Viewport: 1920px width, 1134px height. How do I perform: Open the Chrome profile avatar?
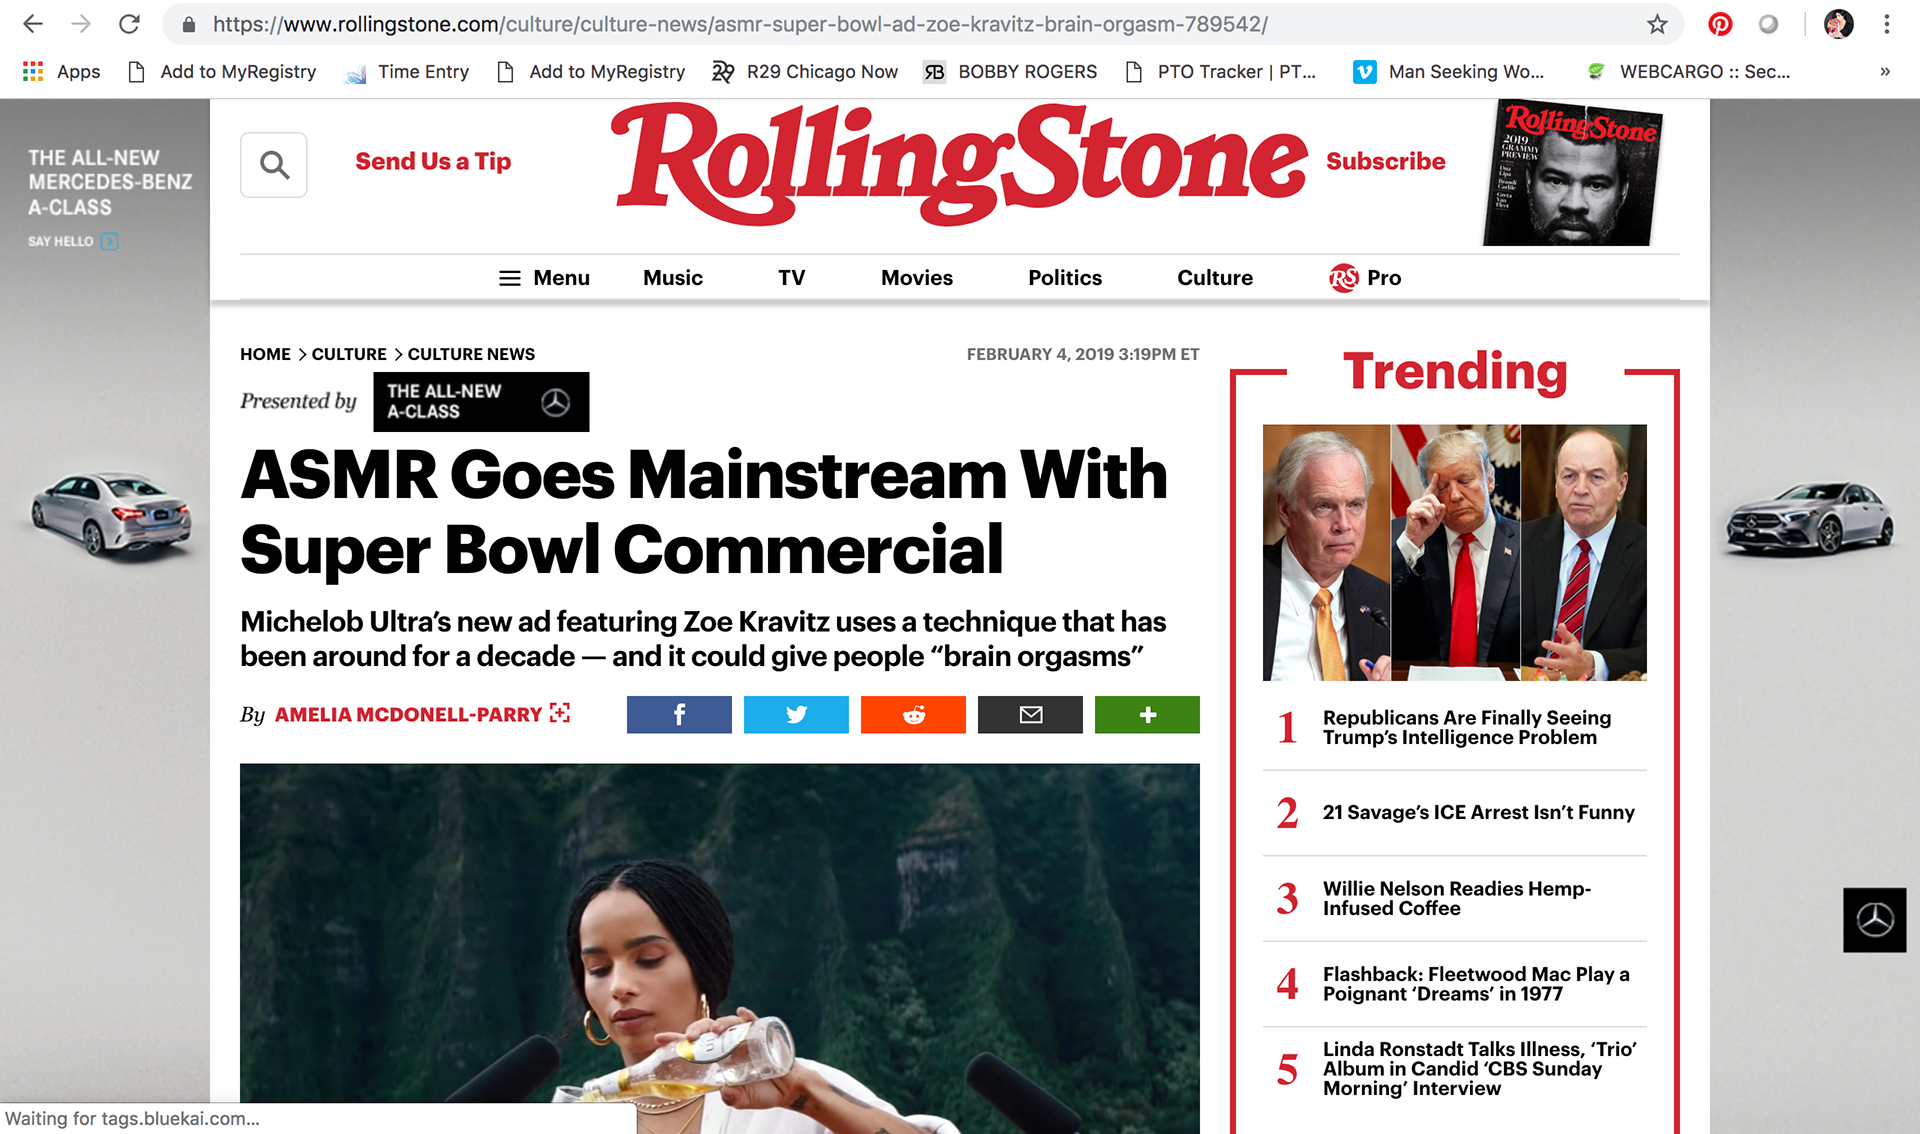point(1838,24)
